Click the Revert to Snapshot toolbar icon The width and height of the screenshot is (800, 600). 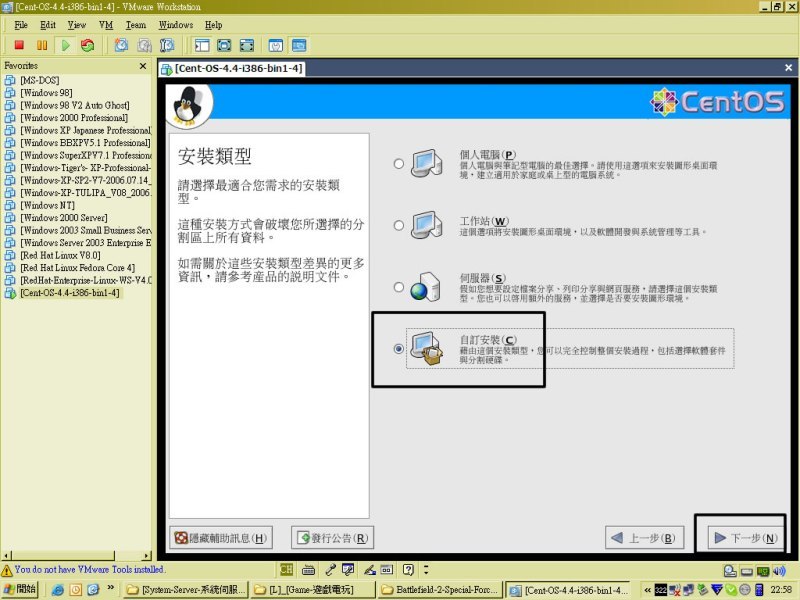point(144,45)
